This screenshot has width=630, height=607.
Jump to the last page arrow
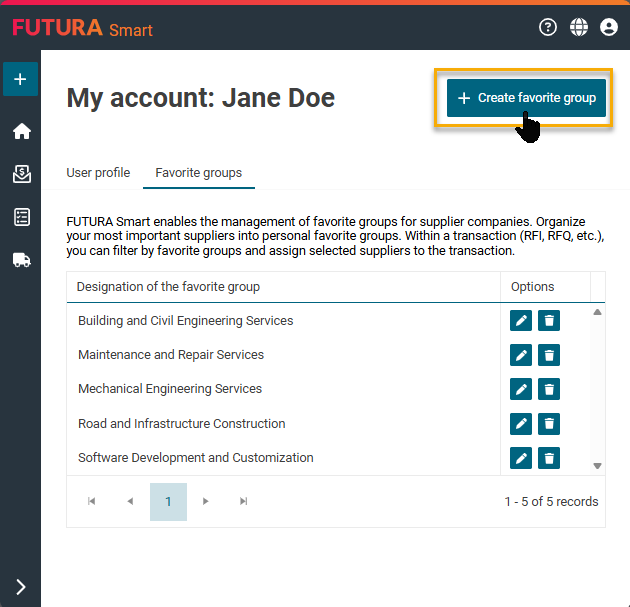(x=243, y=502)
